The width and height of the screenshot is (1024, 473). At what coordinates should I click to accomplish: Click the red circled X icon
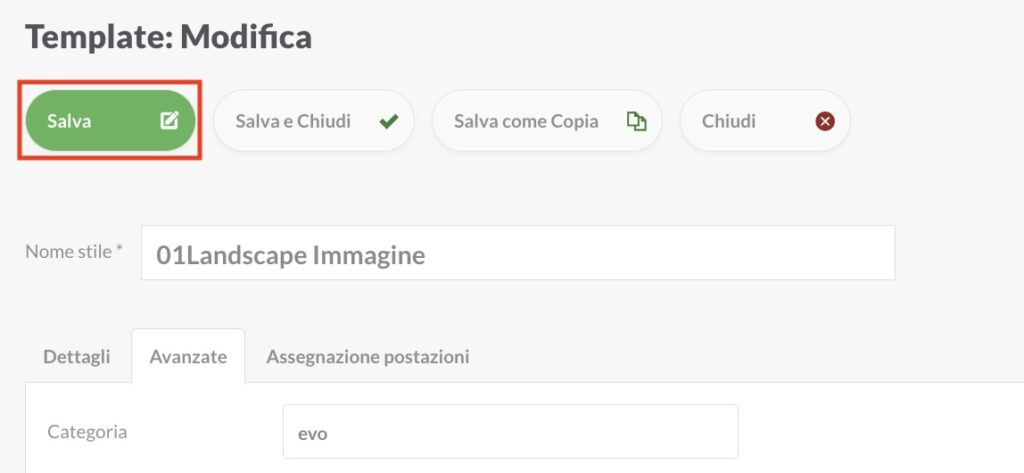coord(825,122)
